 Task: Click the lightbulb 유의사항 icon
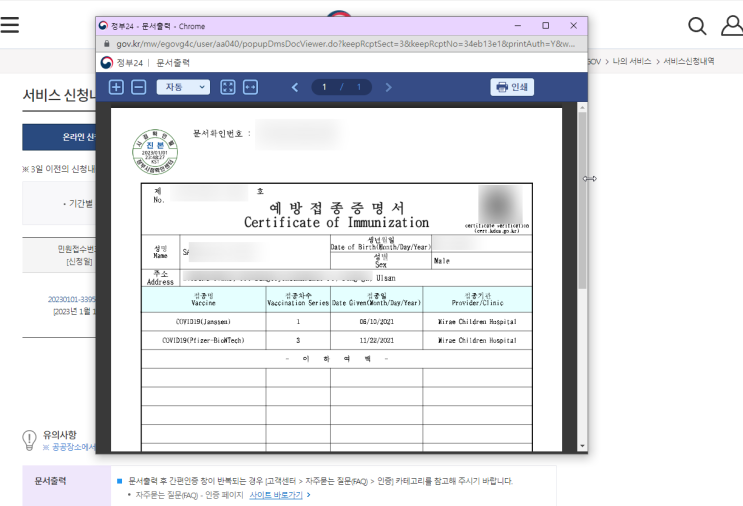[x=29, y=440]
